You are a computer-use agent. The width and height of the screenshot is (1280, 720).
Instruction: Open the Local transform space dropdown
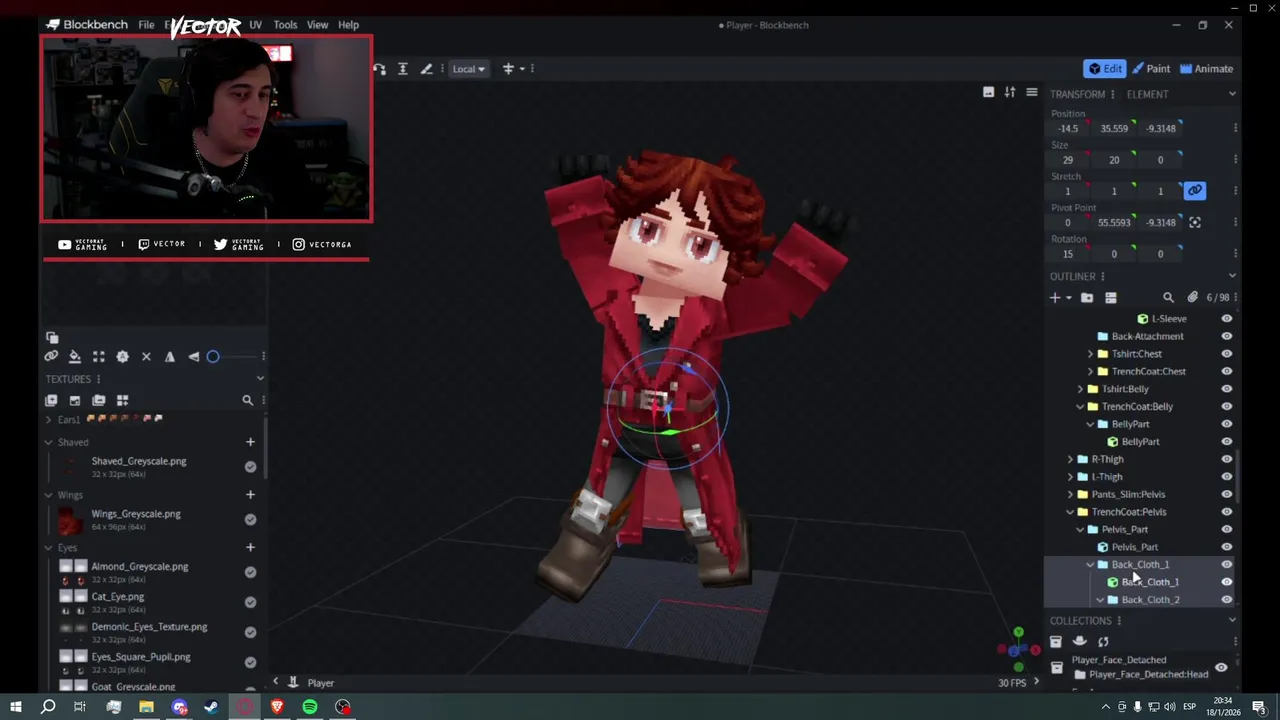click(468, 69)
